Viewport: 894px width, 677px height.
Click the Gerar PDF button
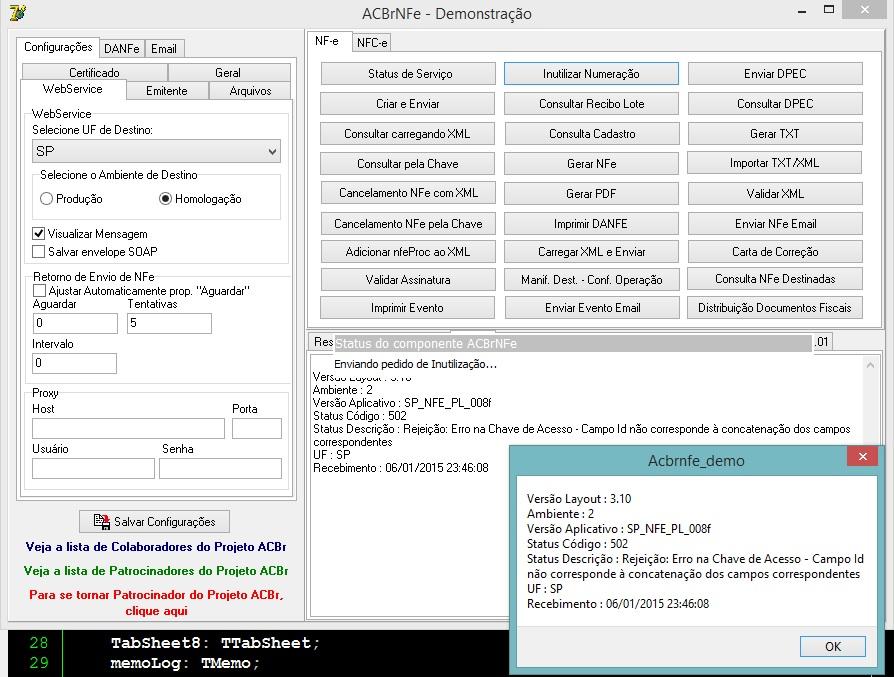coord(592,193)
